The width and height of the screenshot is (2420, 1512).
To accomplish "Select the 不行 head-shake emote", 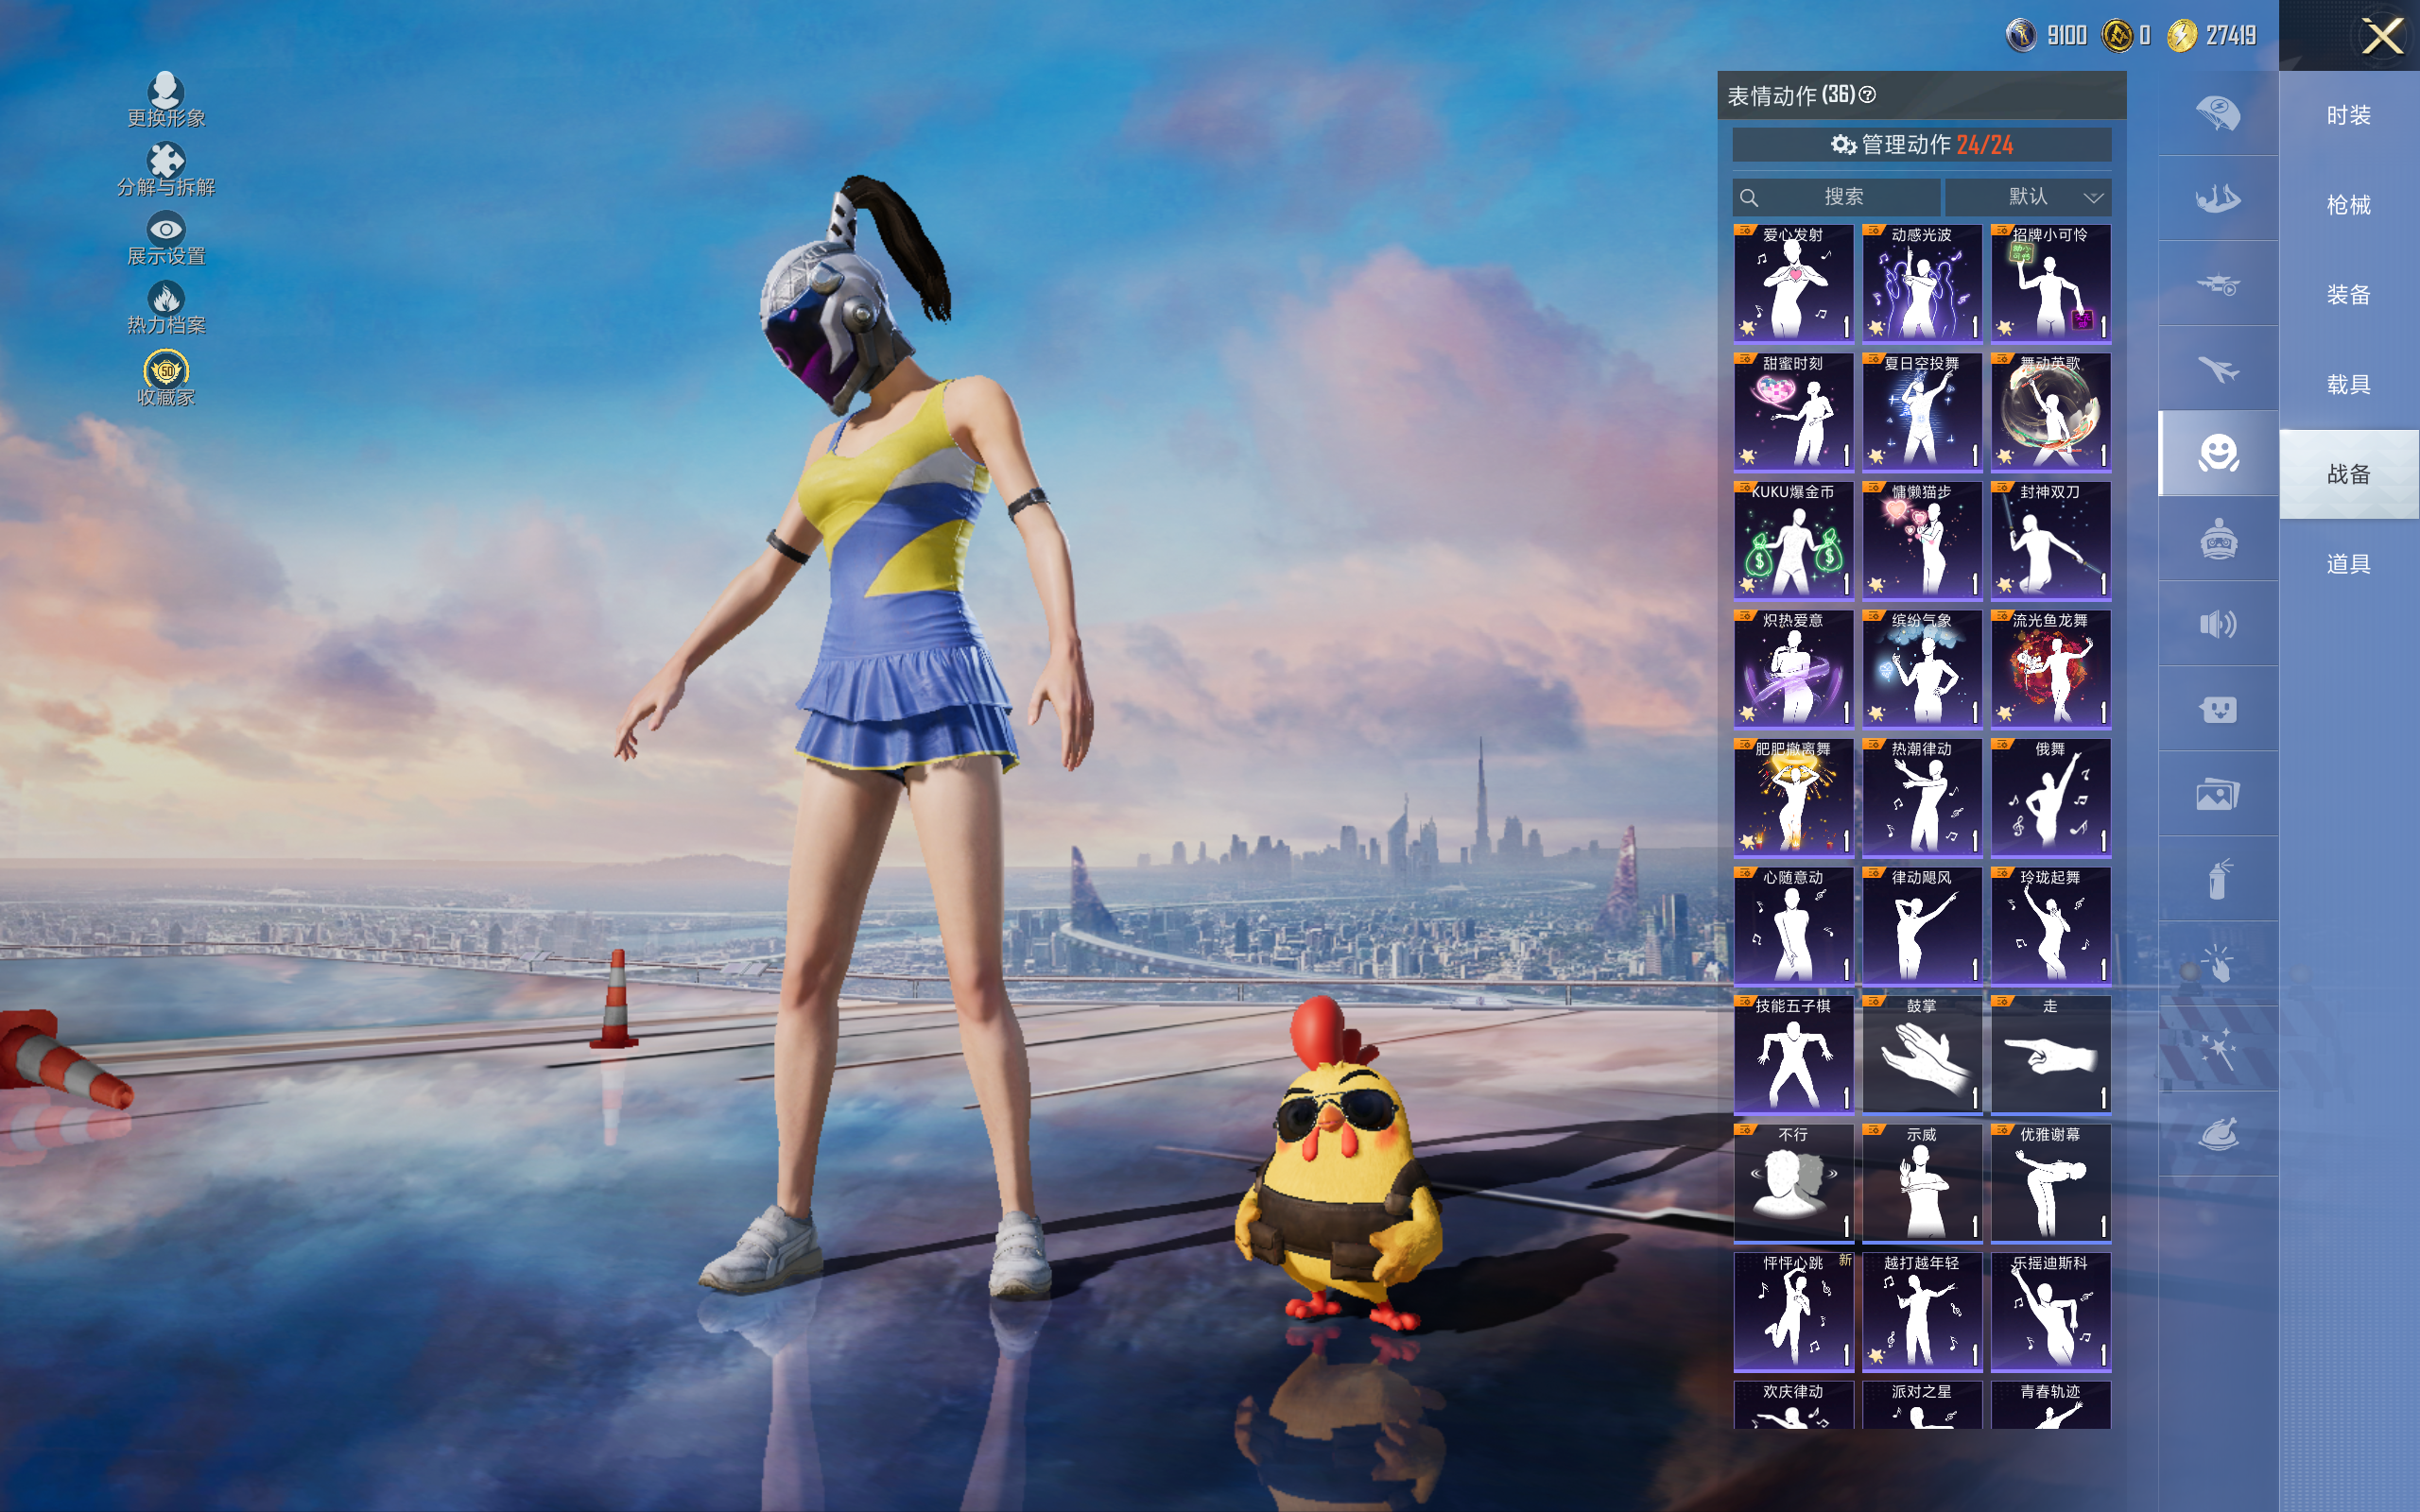I will click(1793, 1182).
